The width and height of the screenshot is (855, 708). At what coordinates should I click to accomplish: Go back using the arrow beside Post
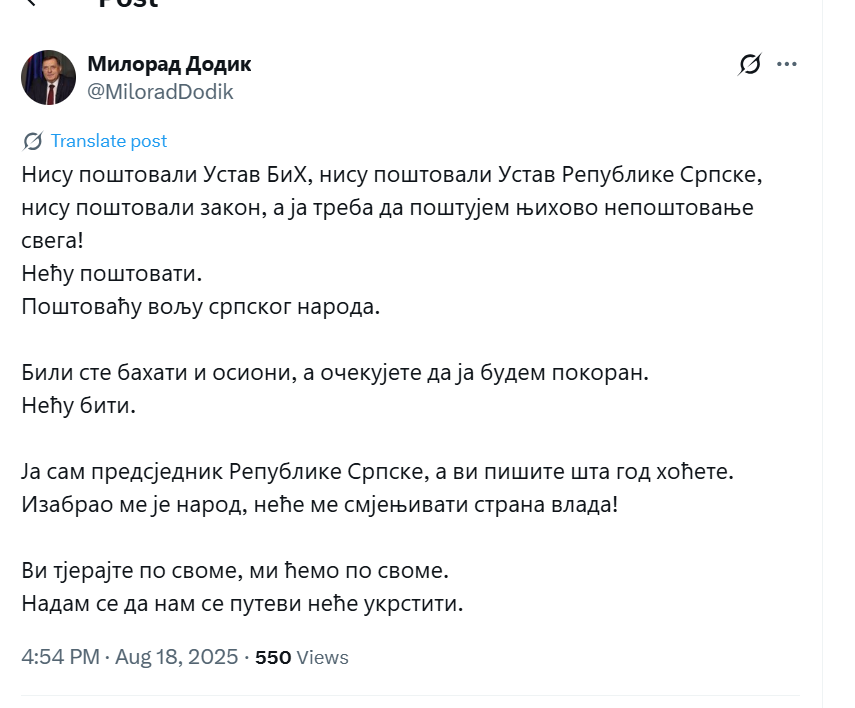(x=30, y=3)
